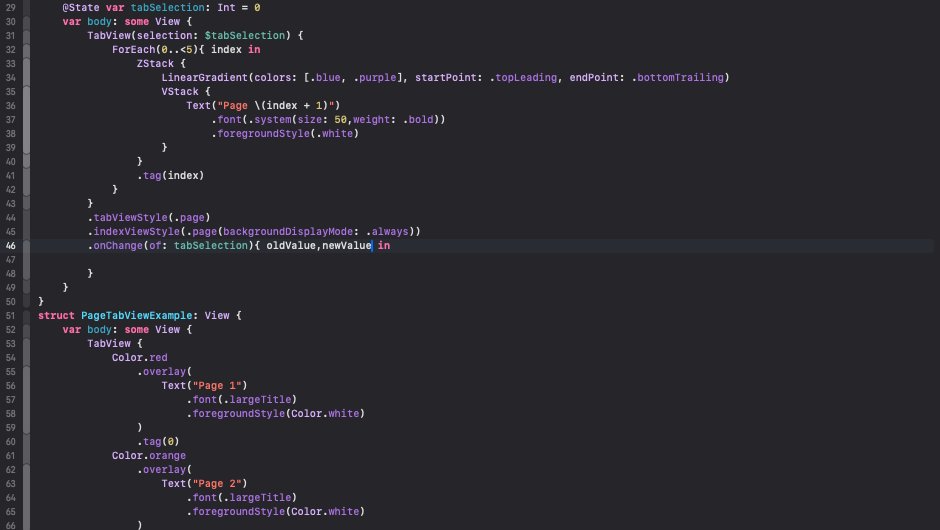940x530 pixels.
Task: Click the .always value on line 45
Action: pos(387,231)
